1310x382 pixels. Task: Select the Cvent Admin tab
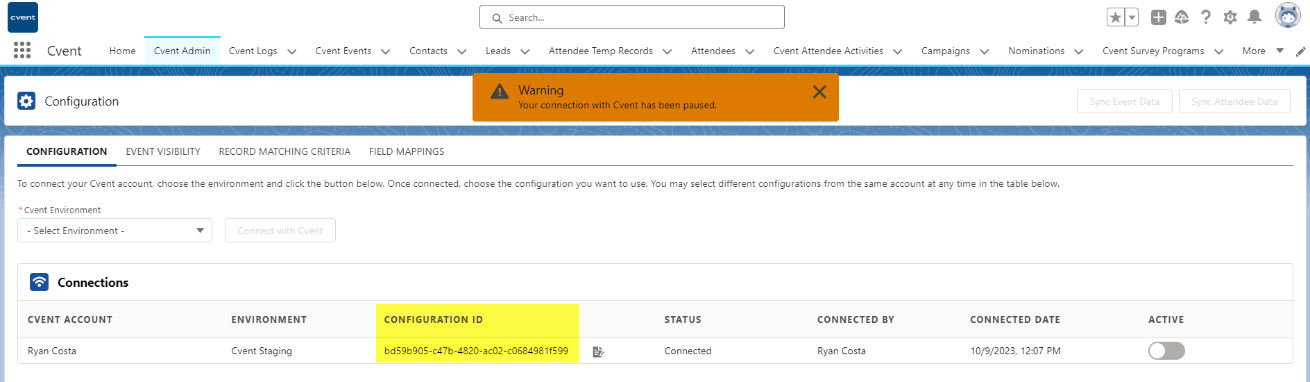point(182,51)
